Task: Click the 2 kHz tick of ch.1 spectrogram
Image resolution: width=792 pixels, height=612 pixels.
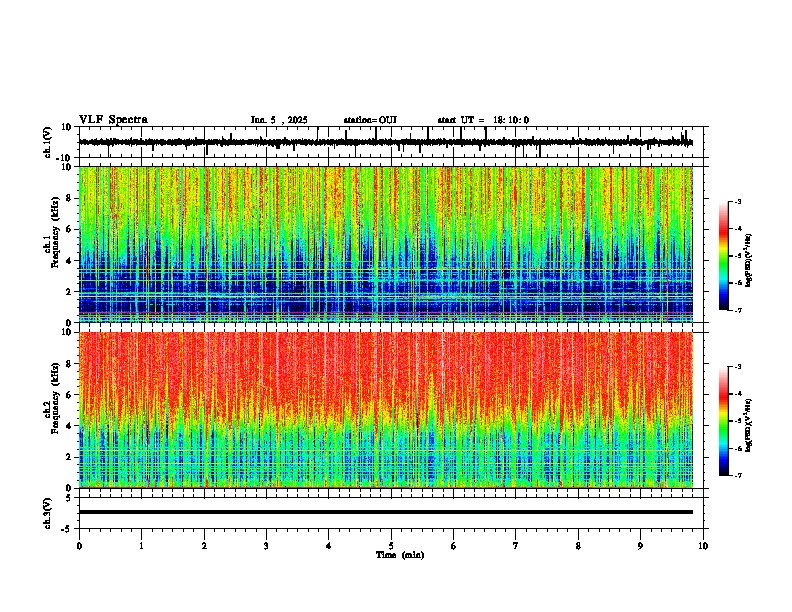Action: pos(69,292)
